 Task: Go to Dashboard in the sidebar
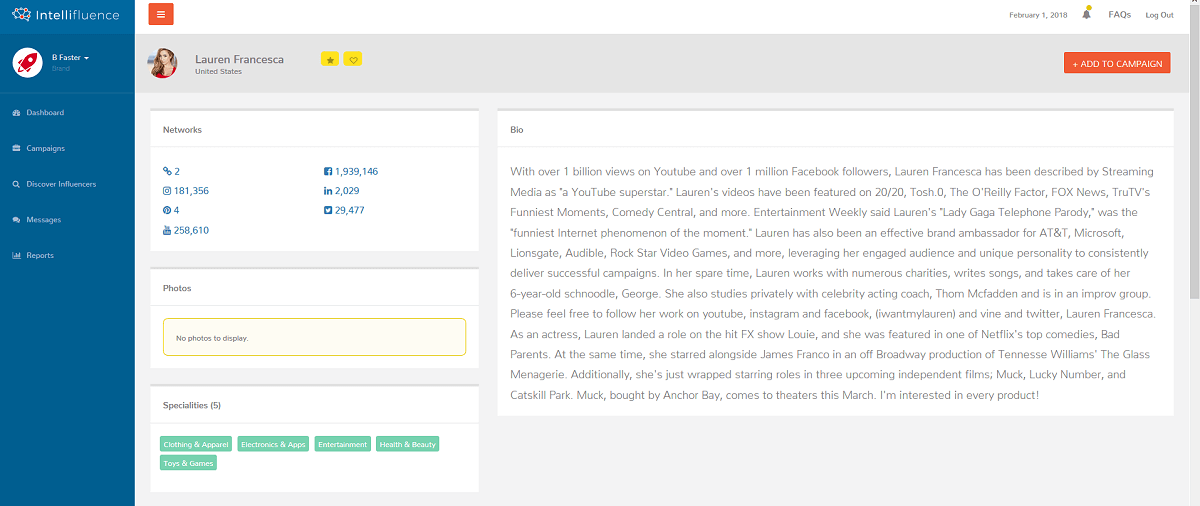coord(38,113)
